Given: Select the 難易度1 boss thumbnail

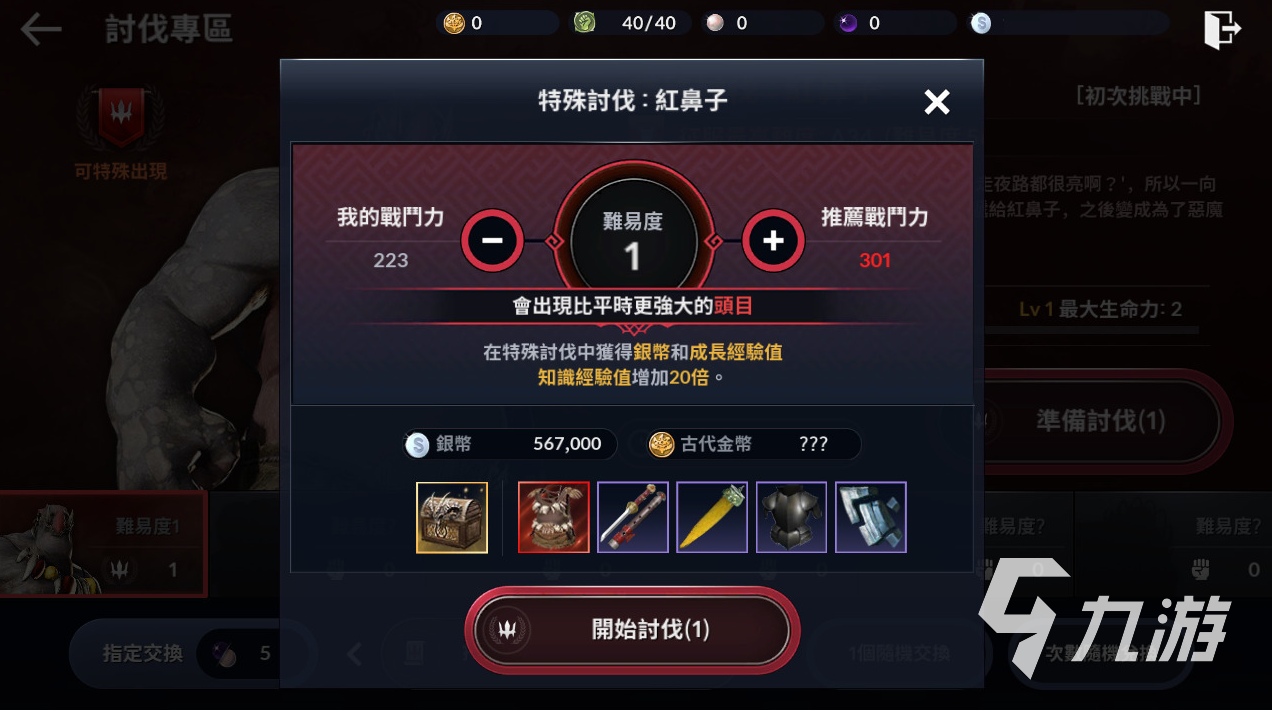Looking at the screenshot, I should pyautogui.click(x=103, y=544).
